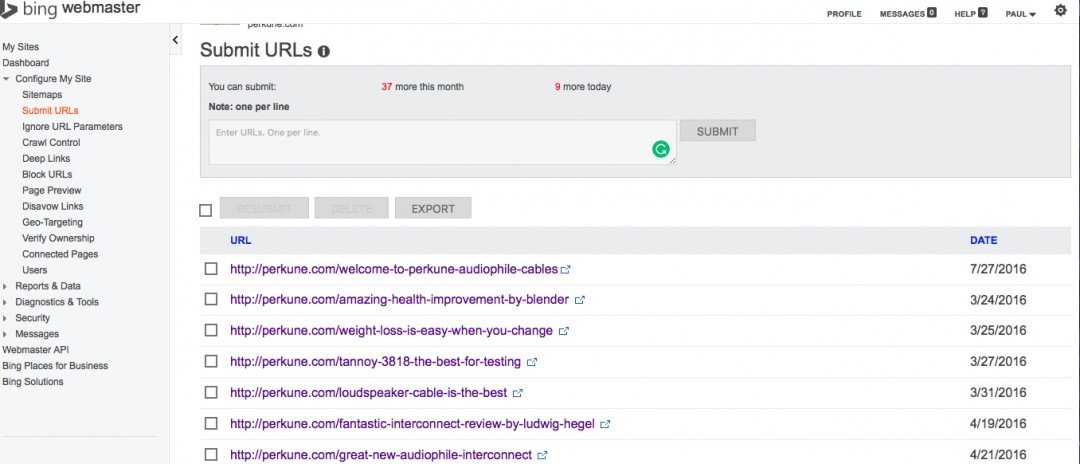The image size is (1080, 464).
Task: Open the PAUL account dropdown
Action: point(1021,14)
